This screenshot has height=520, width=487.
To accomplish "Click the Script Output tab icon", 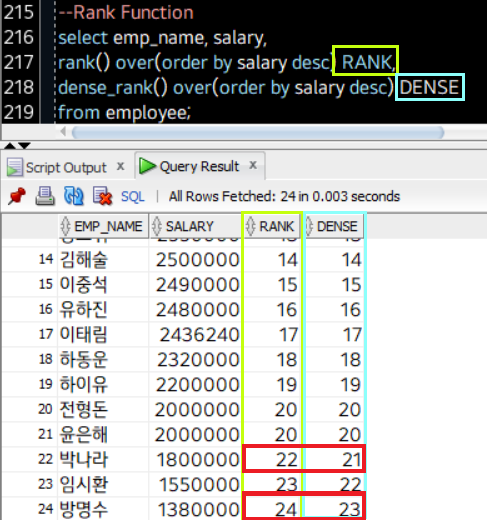I will pyautogui.click(x=15, y=167).
